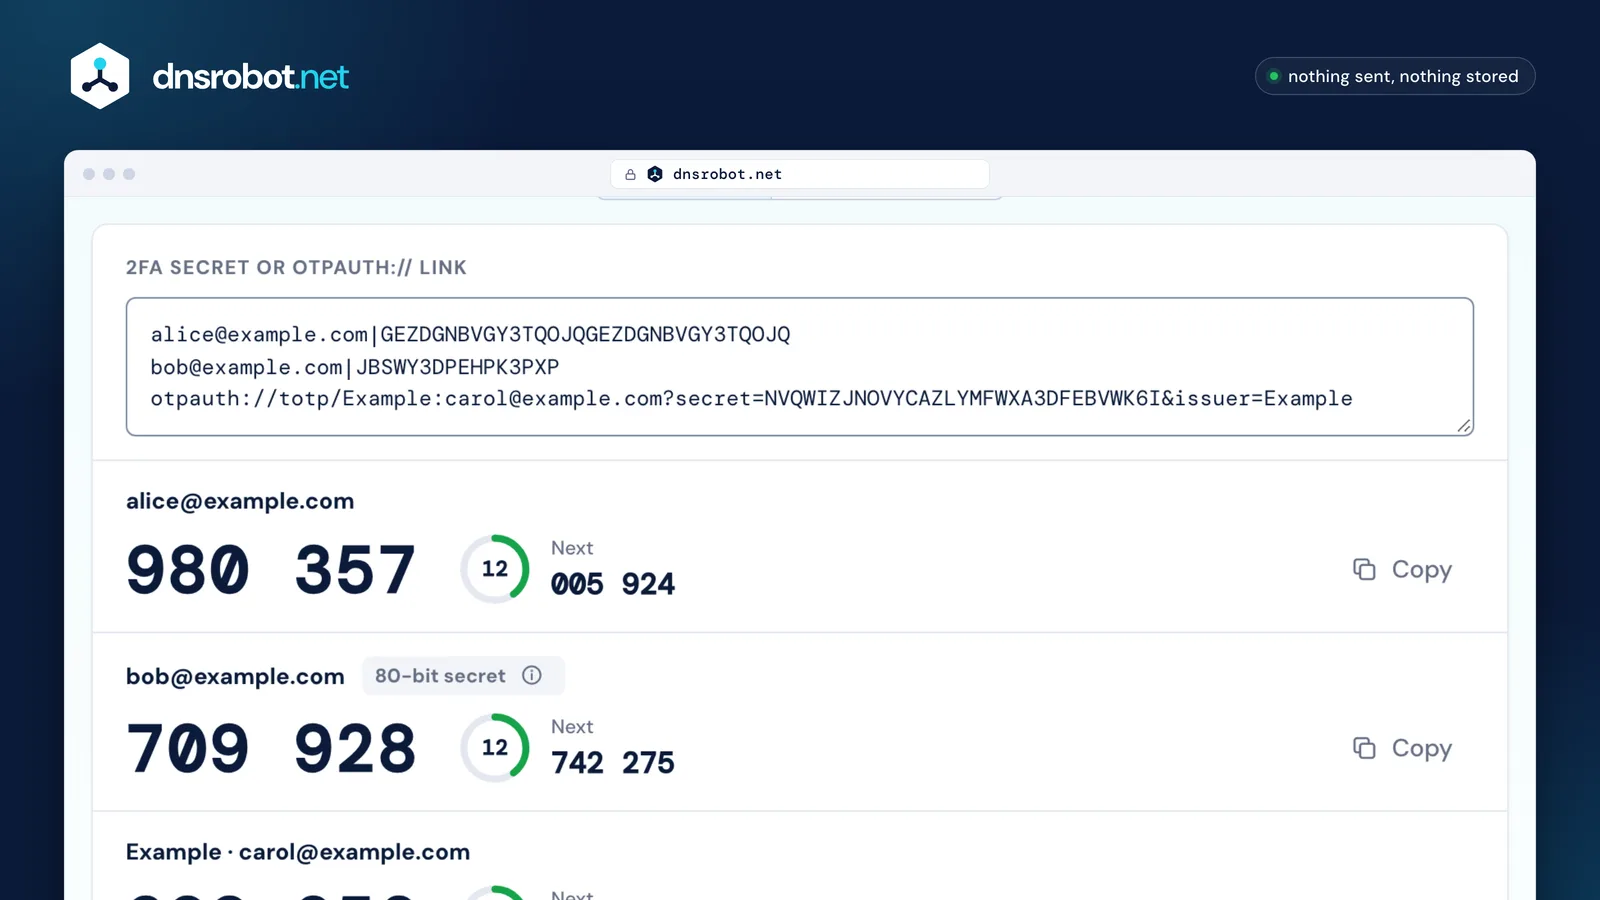Click alice's next code 005 924

point(613,584)
